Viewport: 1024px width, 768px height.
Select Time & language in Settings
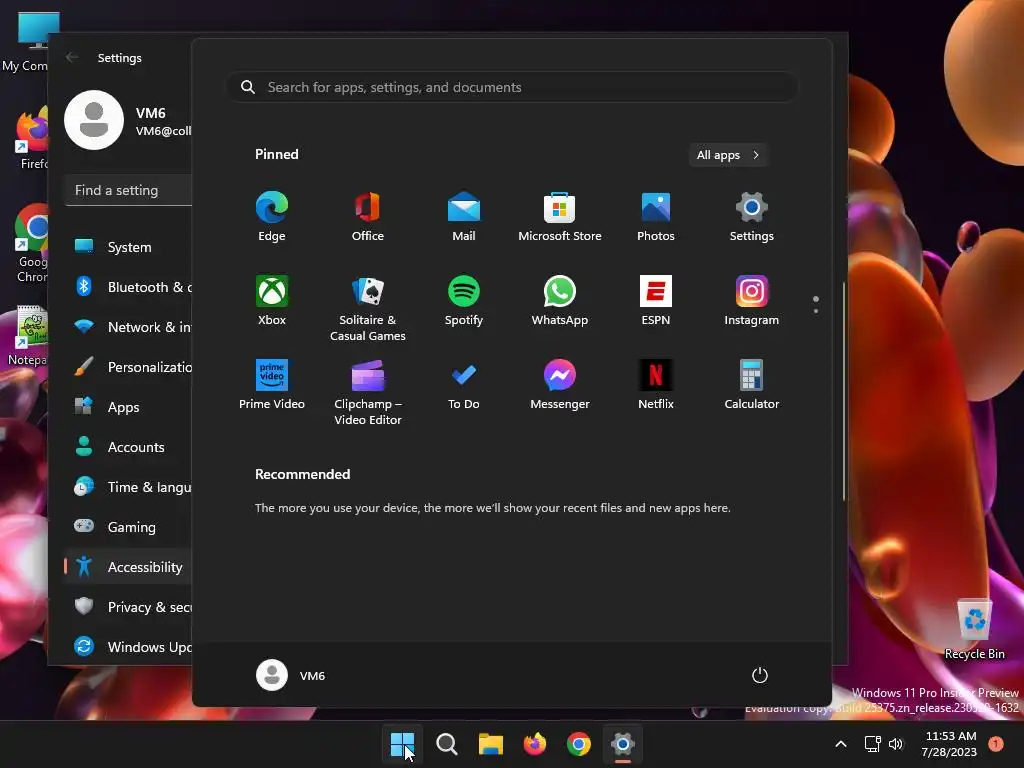pos(128,487)
